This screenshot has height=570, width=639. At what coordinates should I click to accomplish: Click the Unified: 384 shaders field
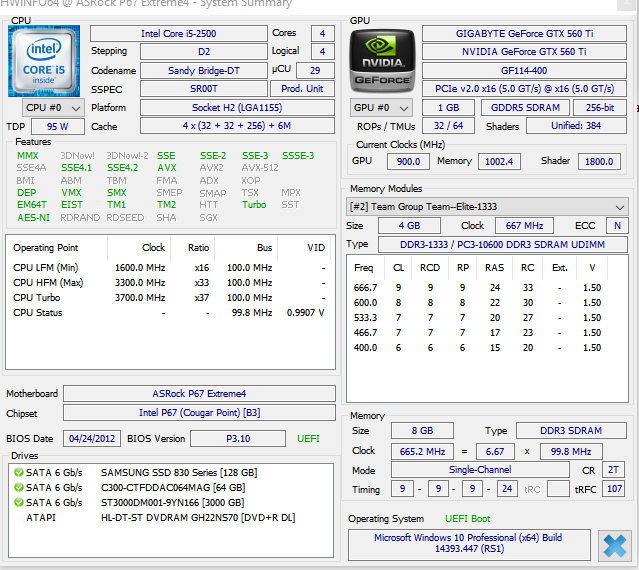[576, 125]
